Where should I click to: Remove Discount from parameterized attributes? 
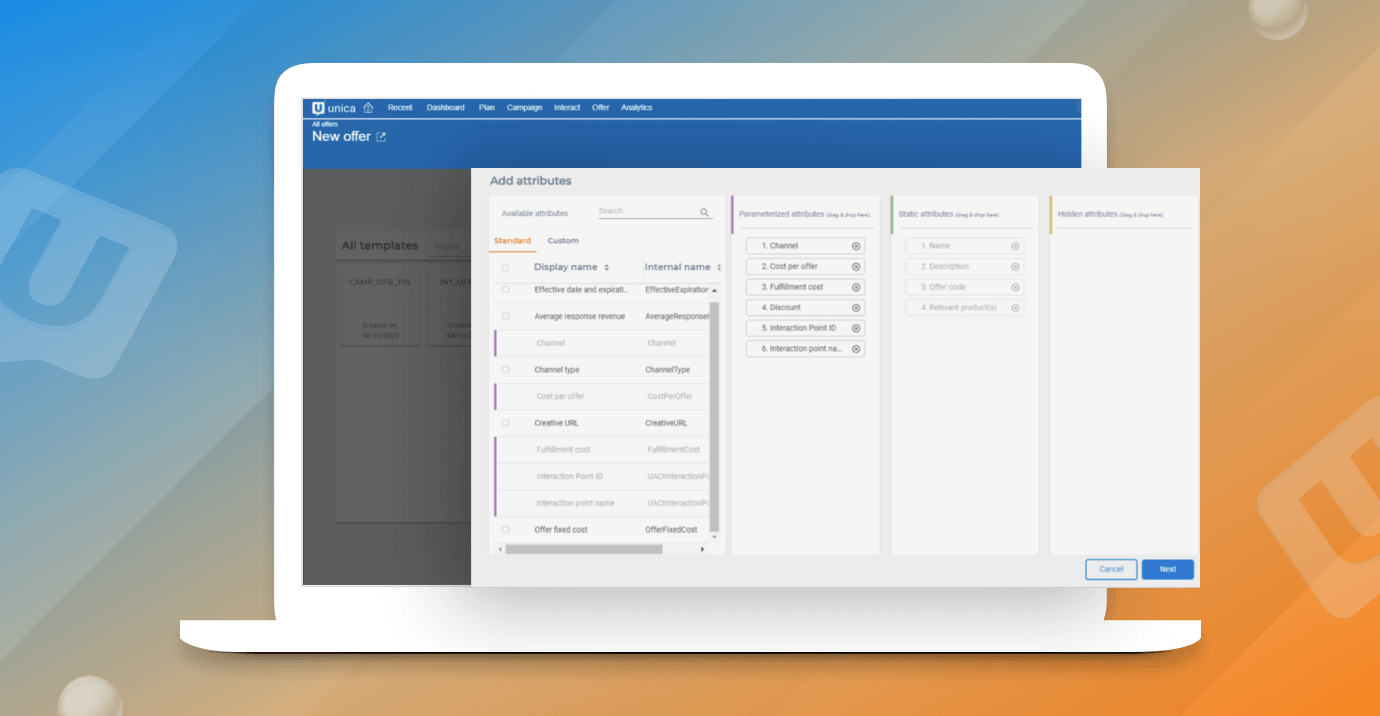click(x=856, y=308)
